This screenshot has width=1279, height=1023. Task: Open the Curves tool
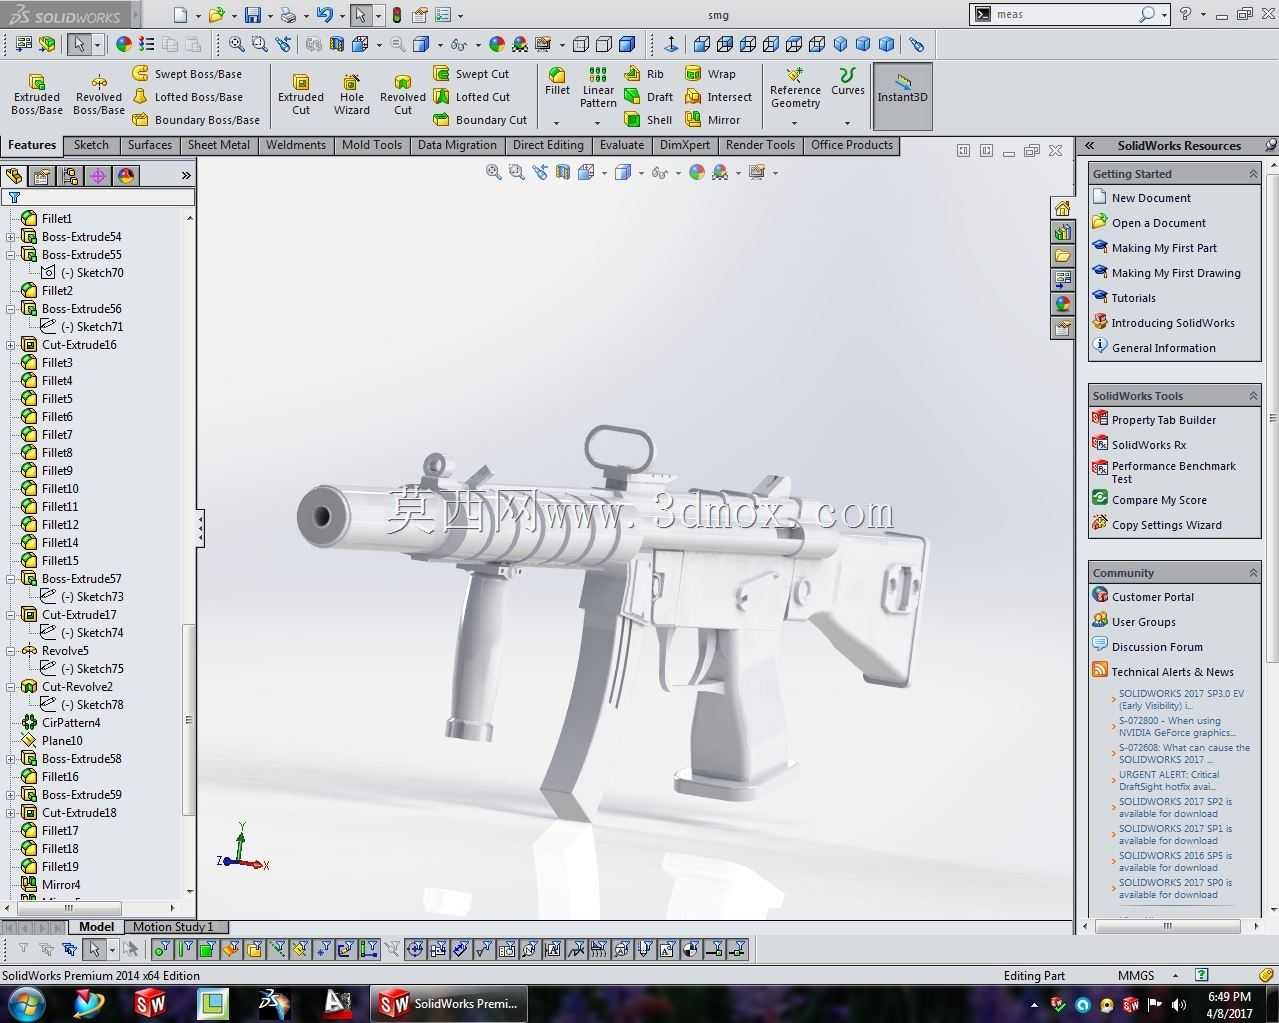(x=847, y=81)
